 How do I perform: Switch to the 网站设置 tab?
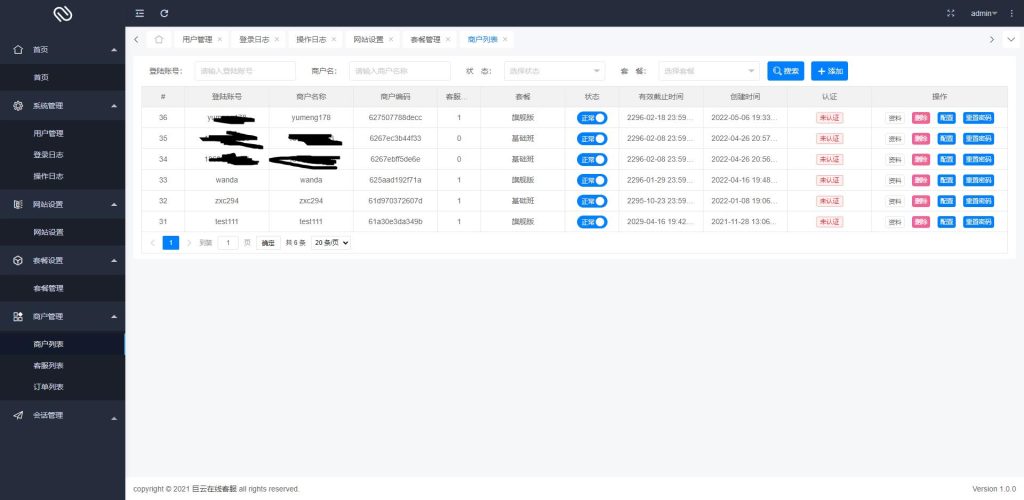tap(368, 39)
